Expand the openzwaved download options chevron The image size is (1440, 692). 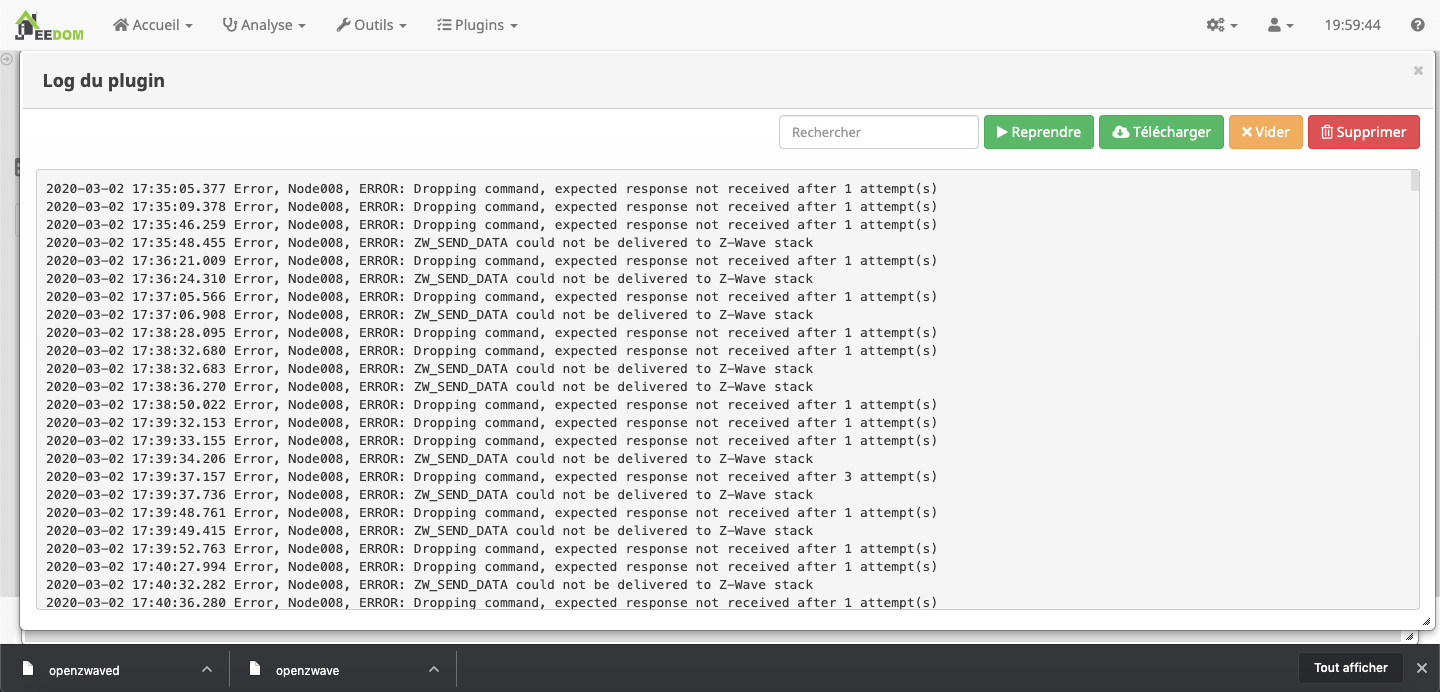click(207, 669)
